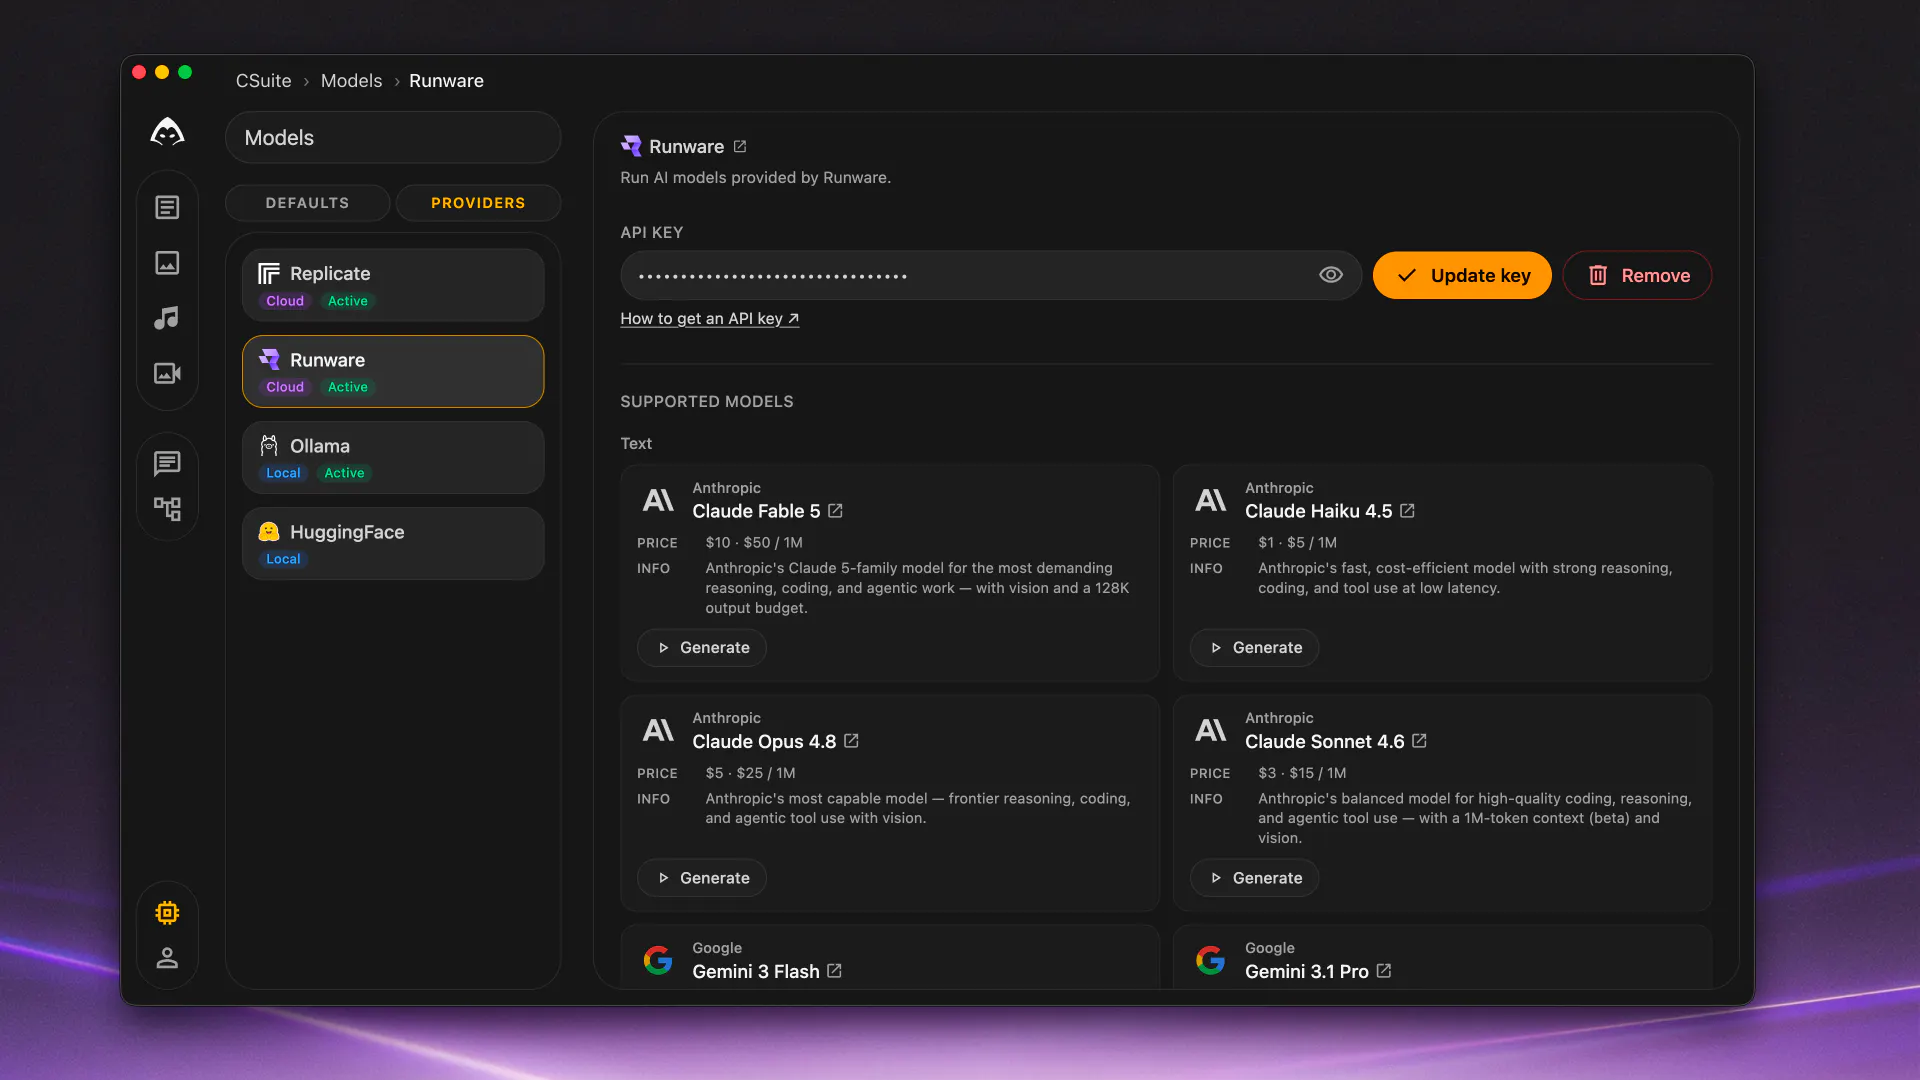Open the user account sidebar icon
This screenshot has height=1080, width=1920.
pyautogui.click(x=167, y=958)
